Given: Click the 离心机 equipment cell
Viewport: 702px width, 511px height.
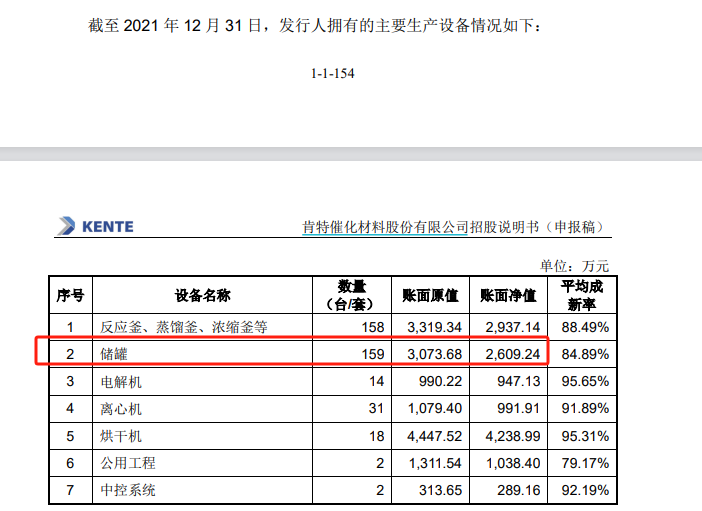Looking at the screenshot, I should (122, 408).
